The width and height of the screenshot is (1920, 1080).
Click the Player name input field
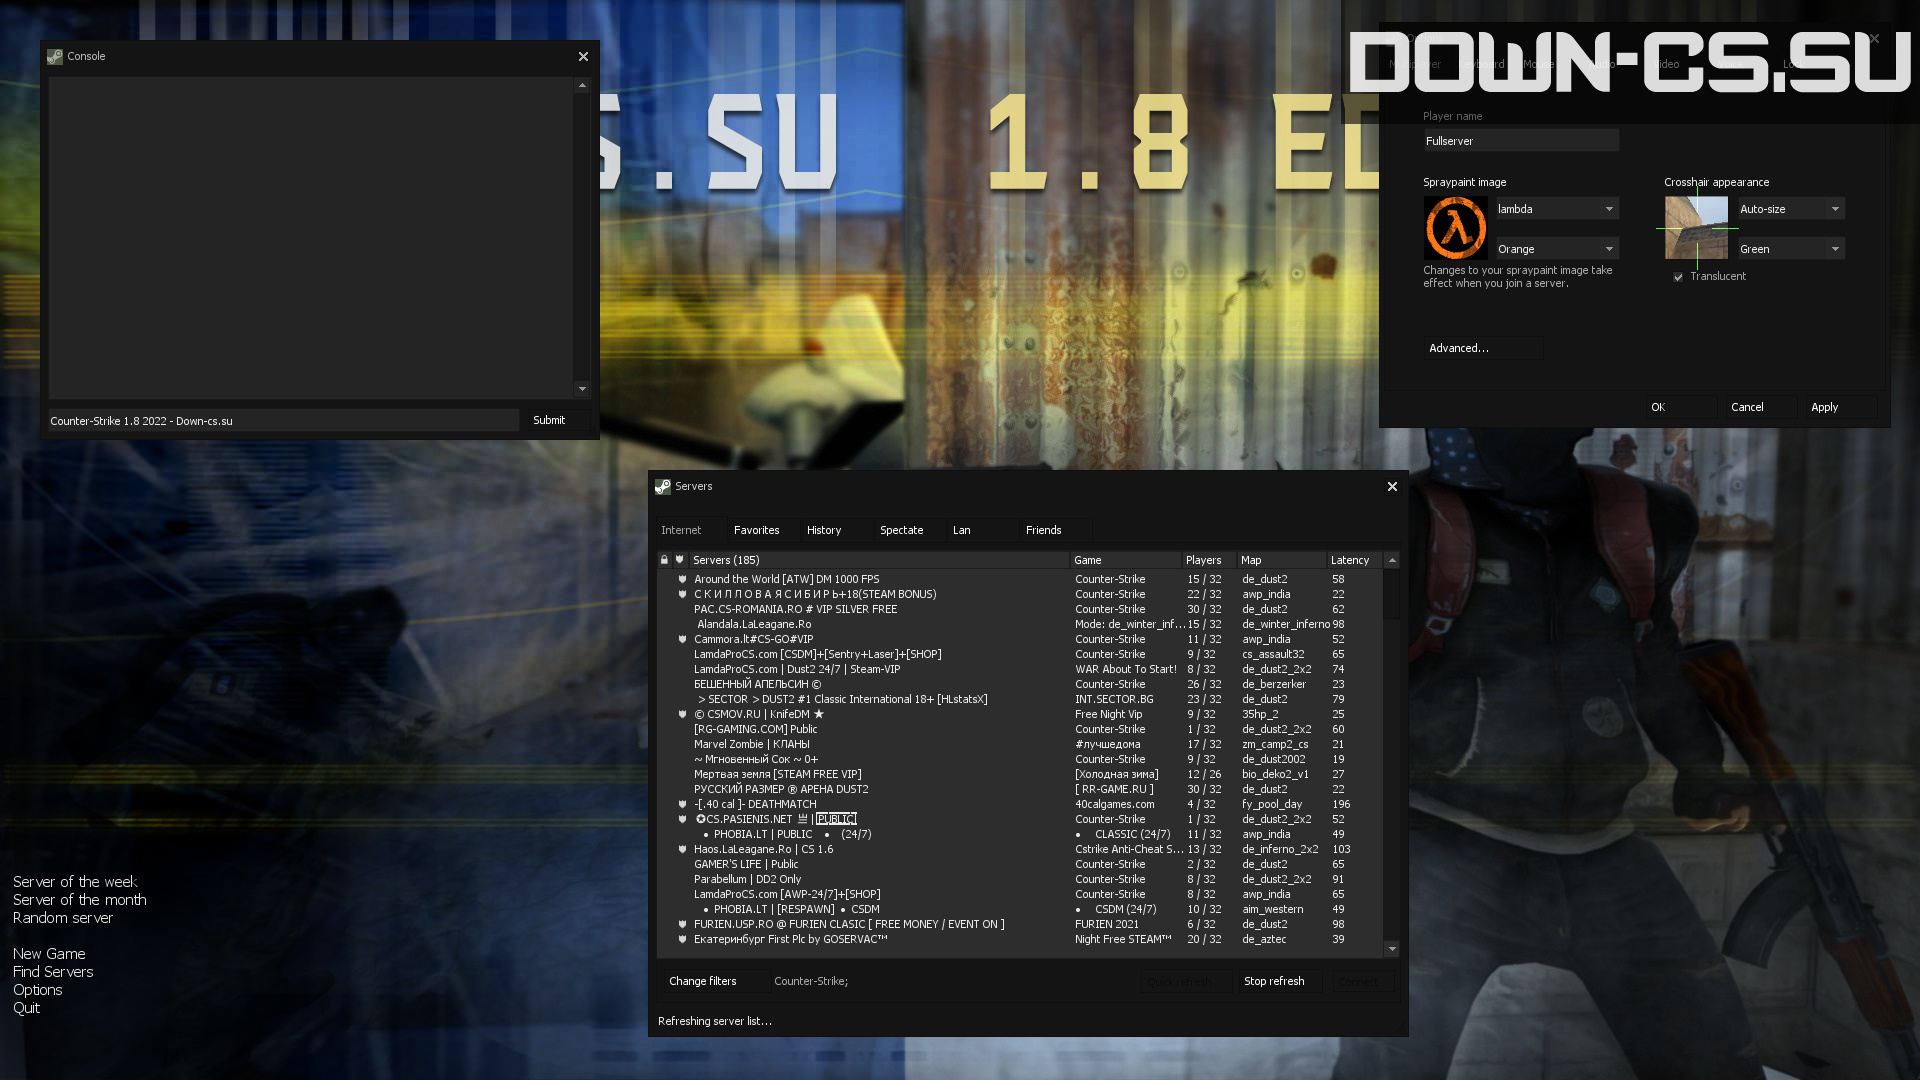pos(1521,141)
